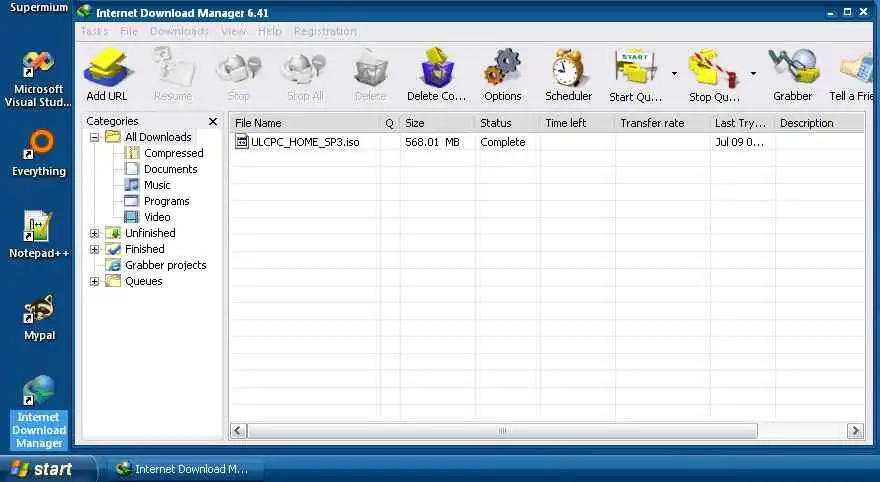The width and height of the screenshot is (880, 482).
Task: Click the horizontal scrollbar left arrow
Action: 238,430
